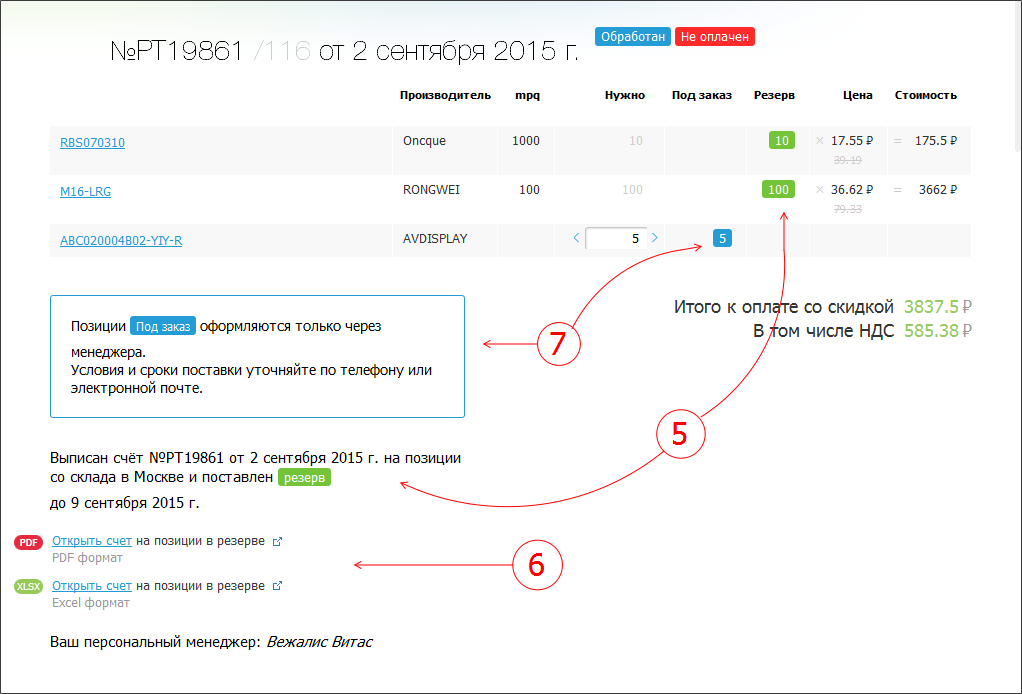Click the multiply sign before price 36.62

click(820, 189)
